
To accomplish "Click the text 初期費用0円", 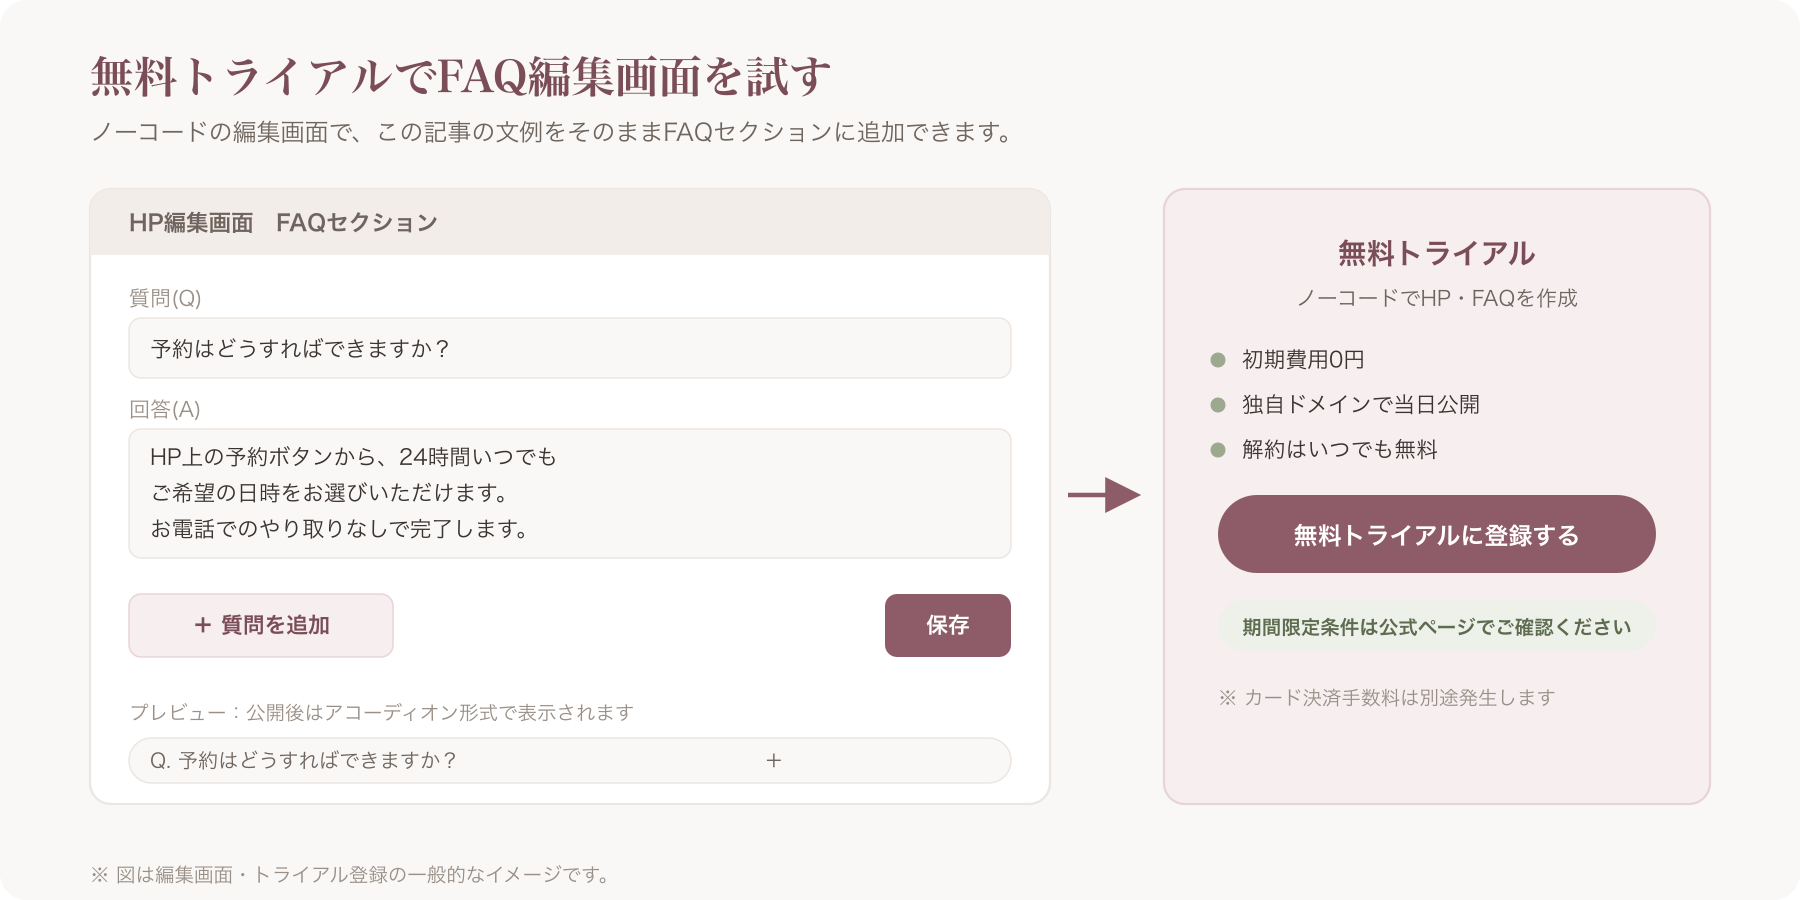I will click(1303, 360).
